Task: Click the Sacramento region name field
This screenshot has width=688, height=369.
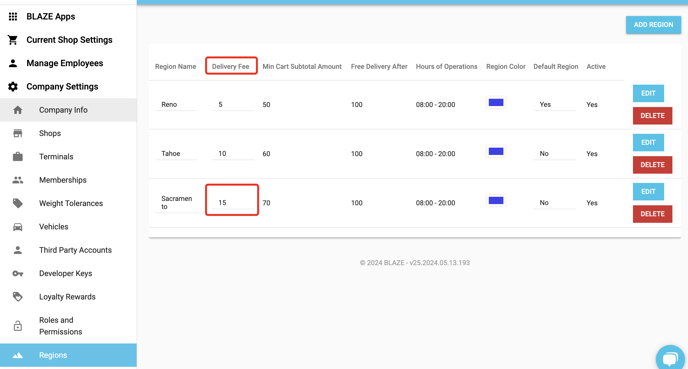Action: click(x=176, y=203)
